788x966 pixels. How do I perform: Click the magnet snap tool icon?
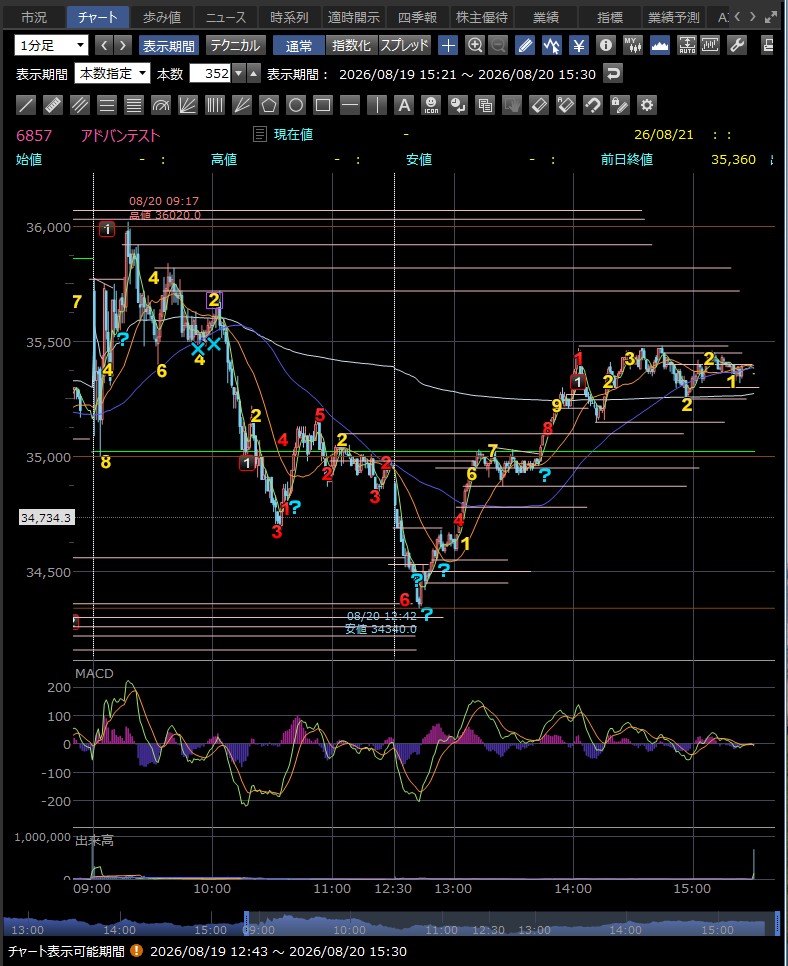[593, 105]
